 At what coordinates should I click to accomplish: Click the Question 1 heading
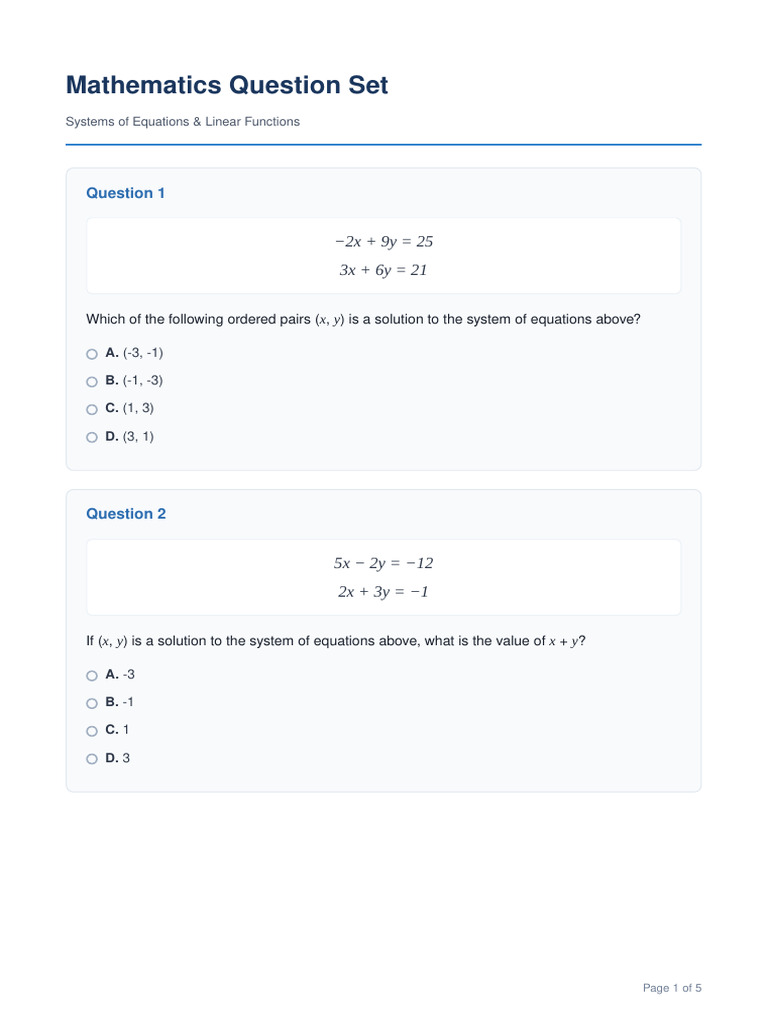pyautogui.click(x=125, y=193)
